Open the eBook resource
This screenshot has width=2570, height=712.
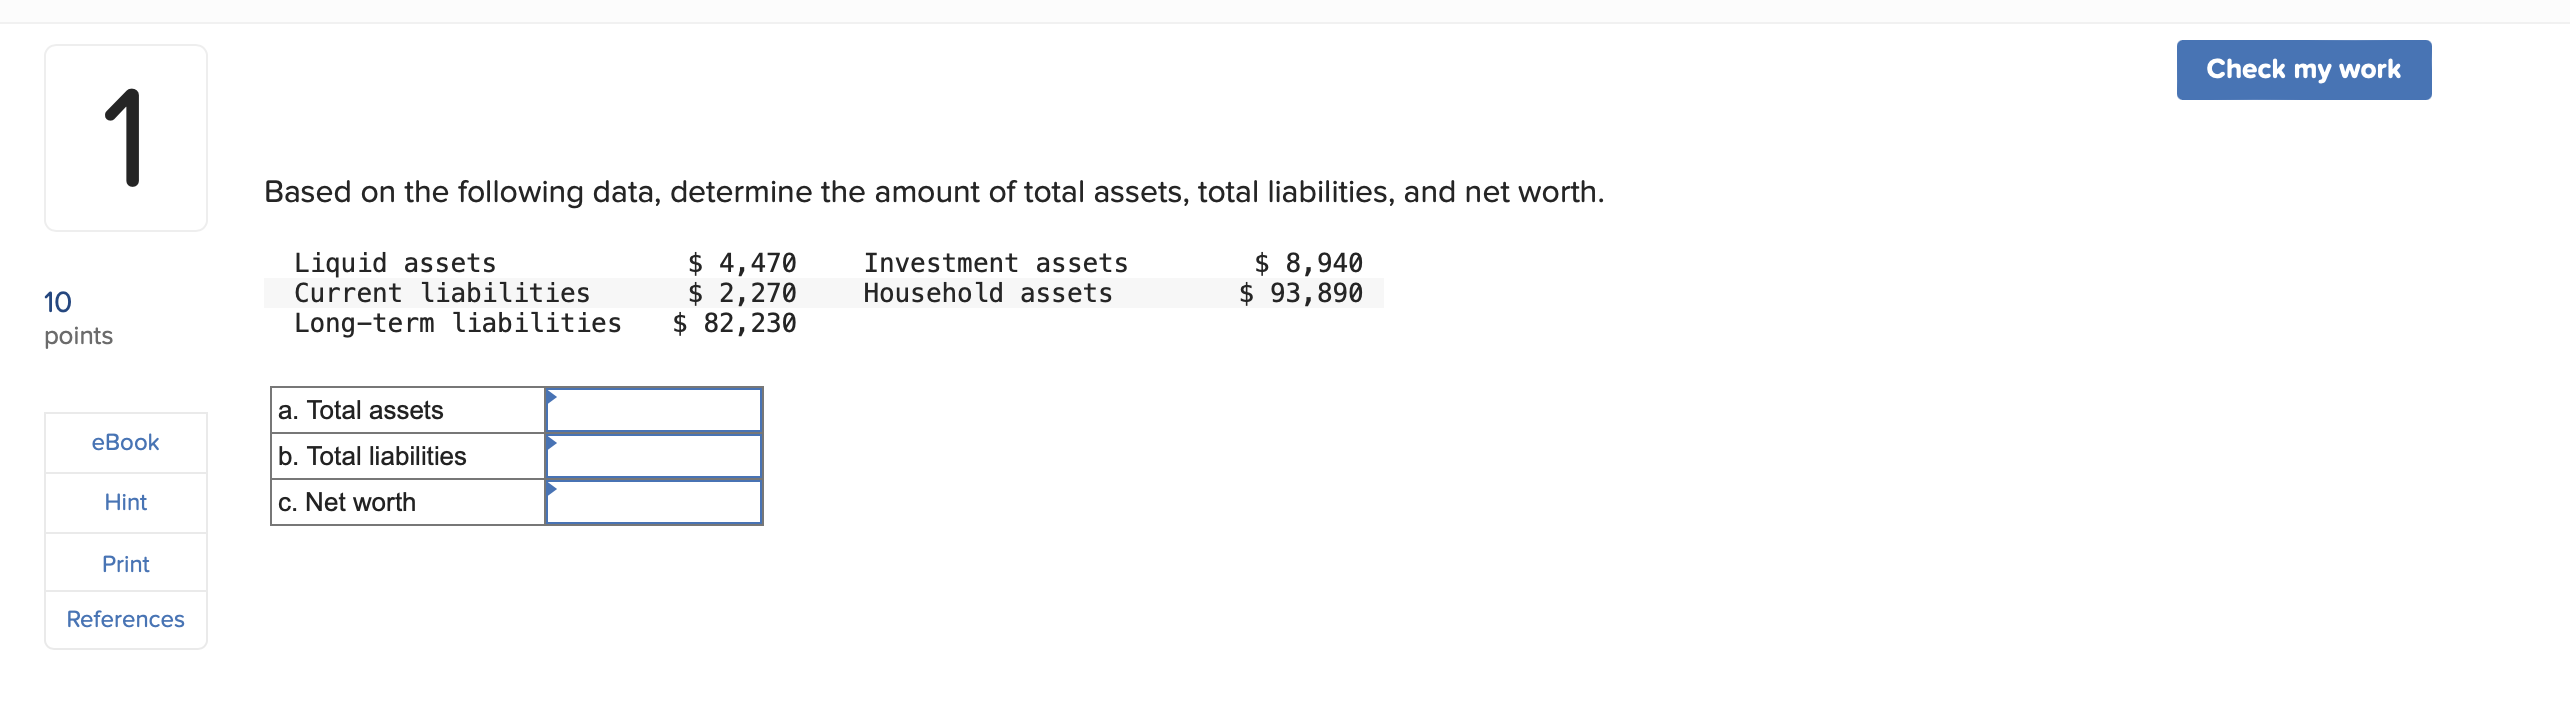click(125, 442)
